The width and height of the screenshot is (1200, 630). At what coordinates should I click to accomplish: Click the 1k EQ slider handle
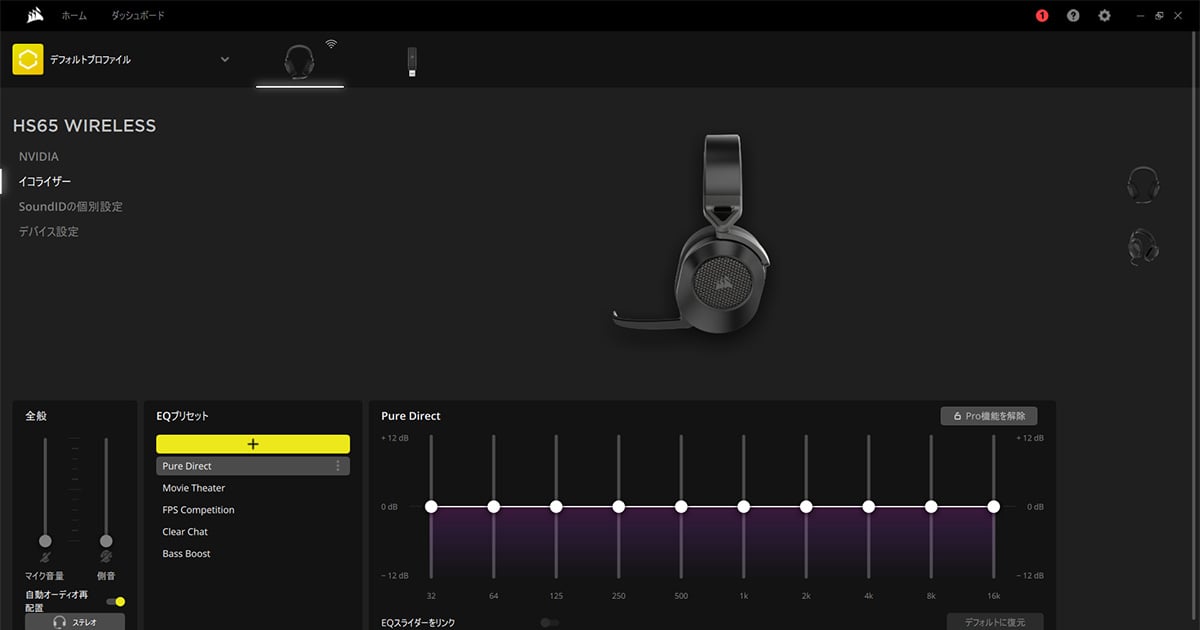[743, 507]
